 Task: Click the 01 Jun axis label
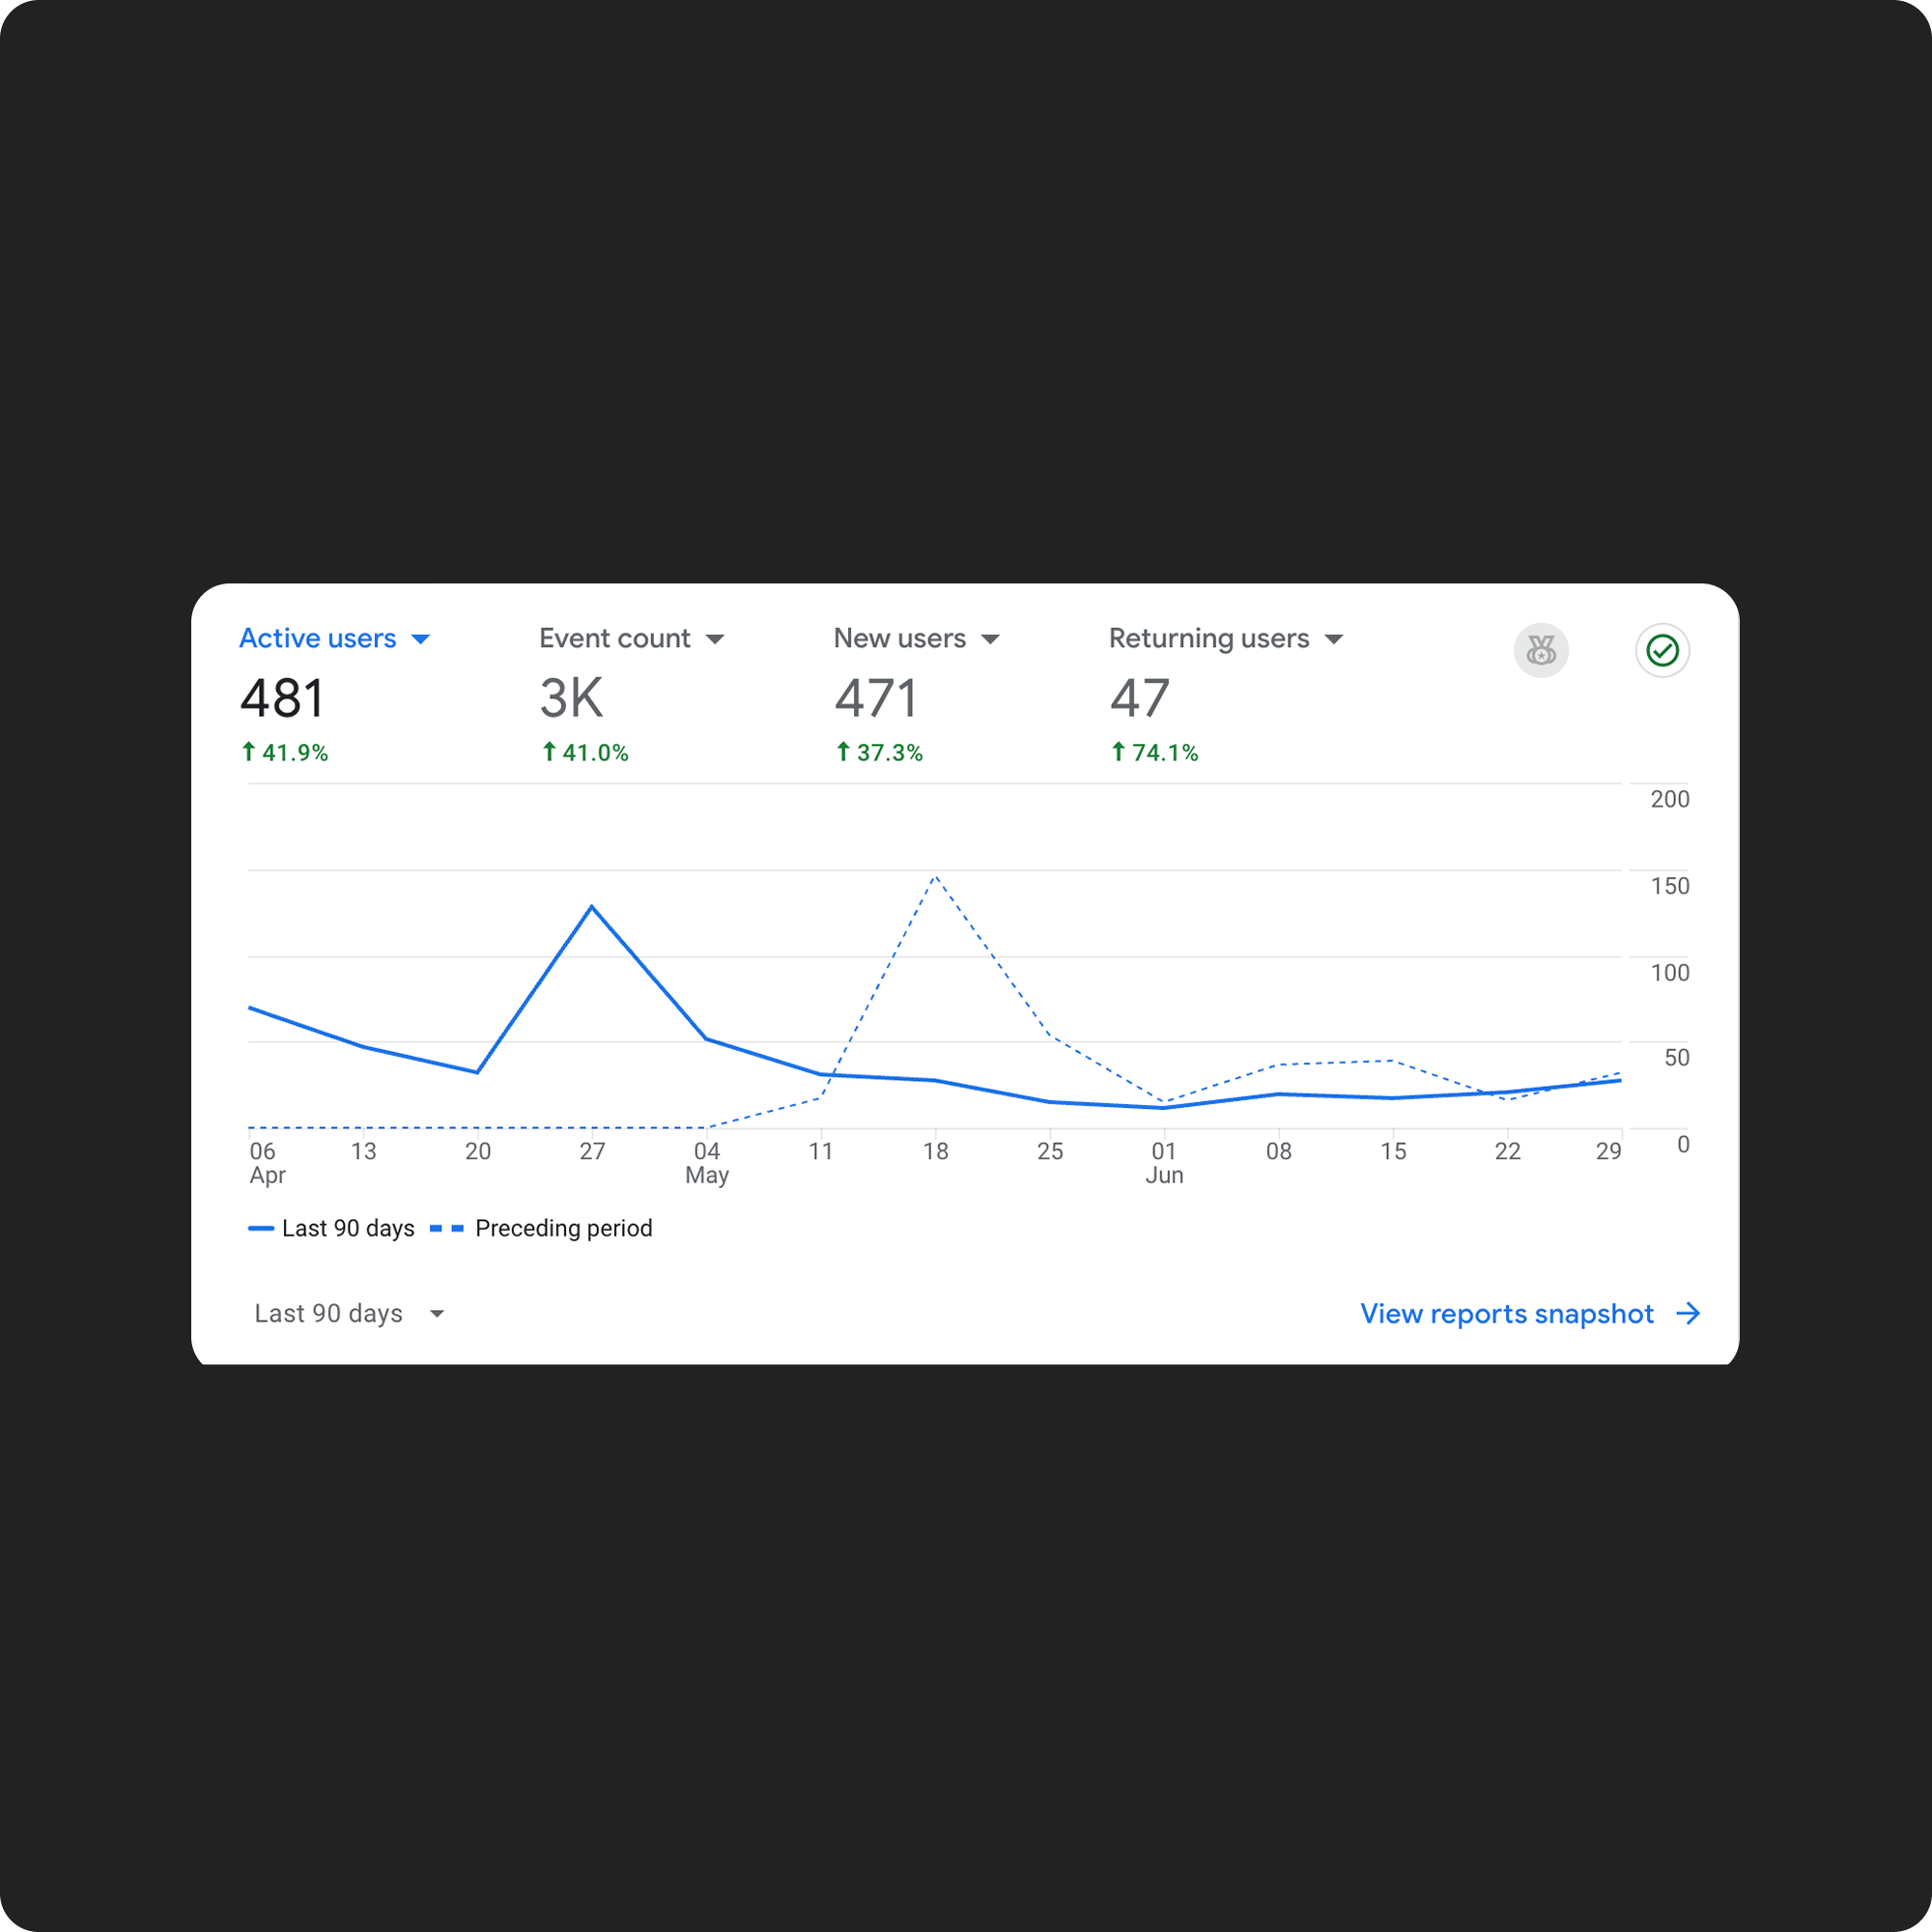click(x=1164, y=1162)
